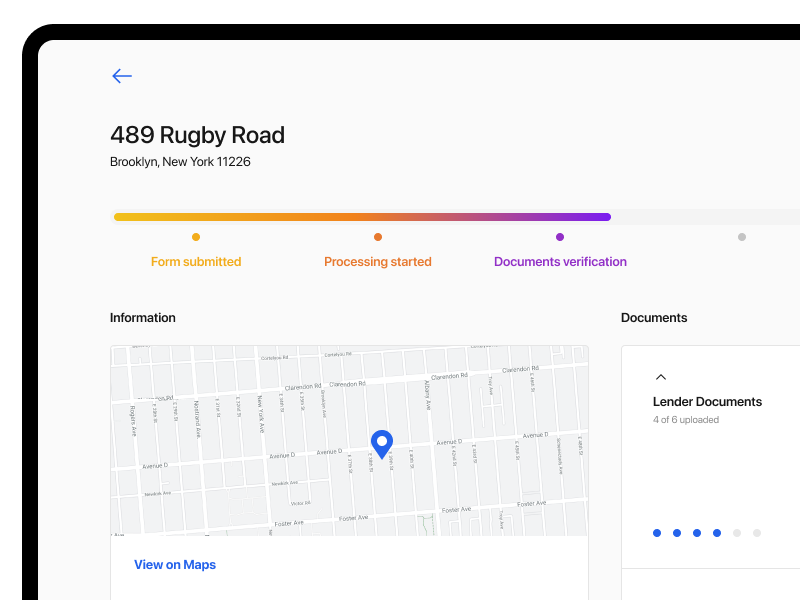Viewport: 800px width, 600px height.
Task: Click the gradient progress bar
Action: (362, 216)
